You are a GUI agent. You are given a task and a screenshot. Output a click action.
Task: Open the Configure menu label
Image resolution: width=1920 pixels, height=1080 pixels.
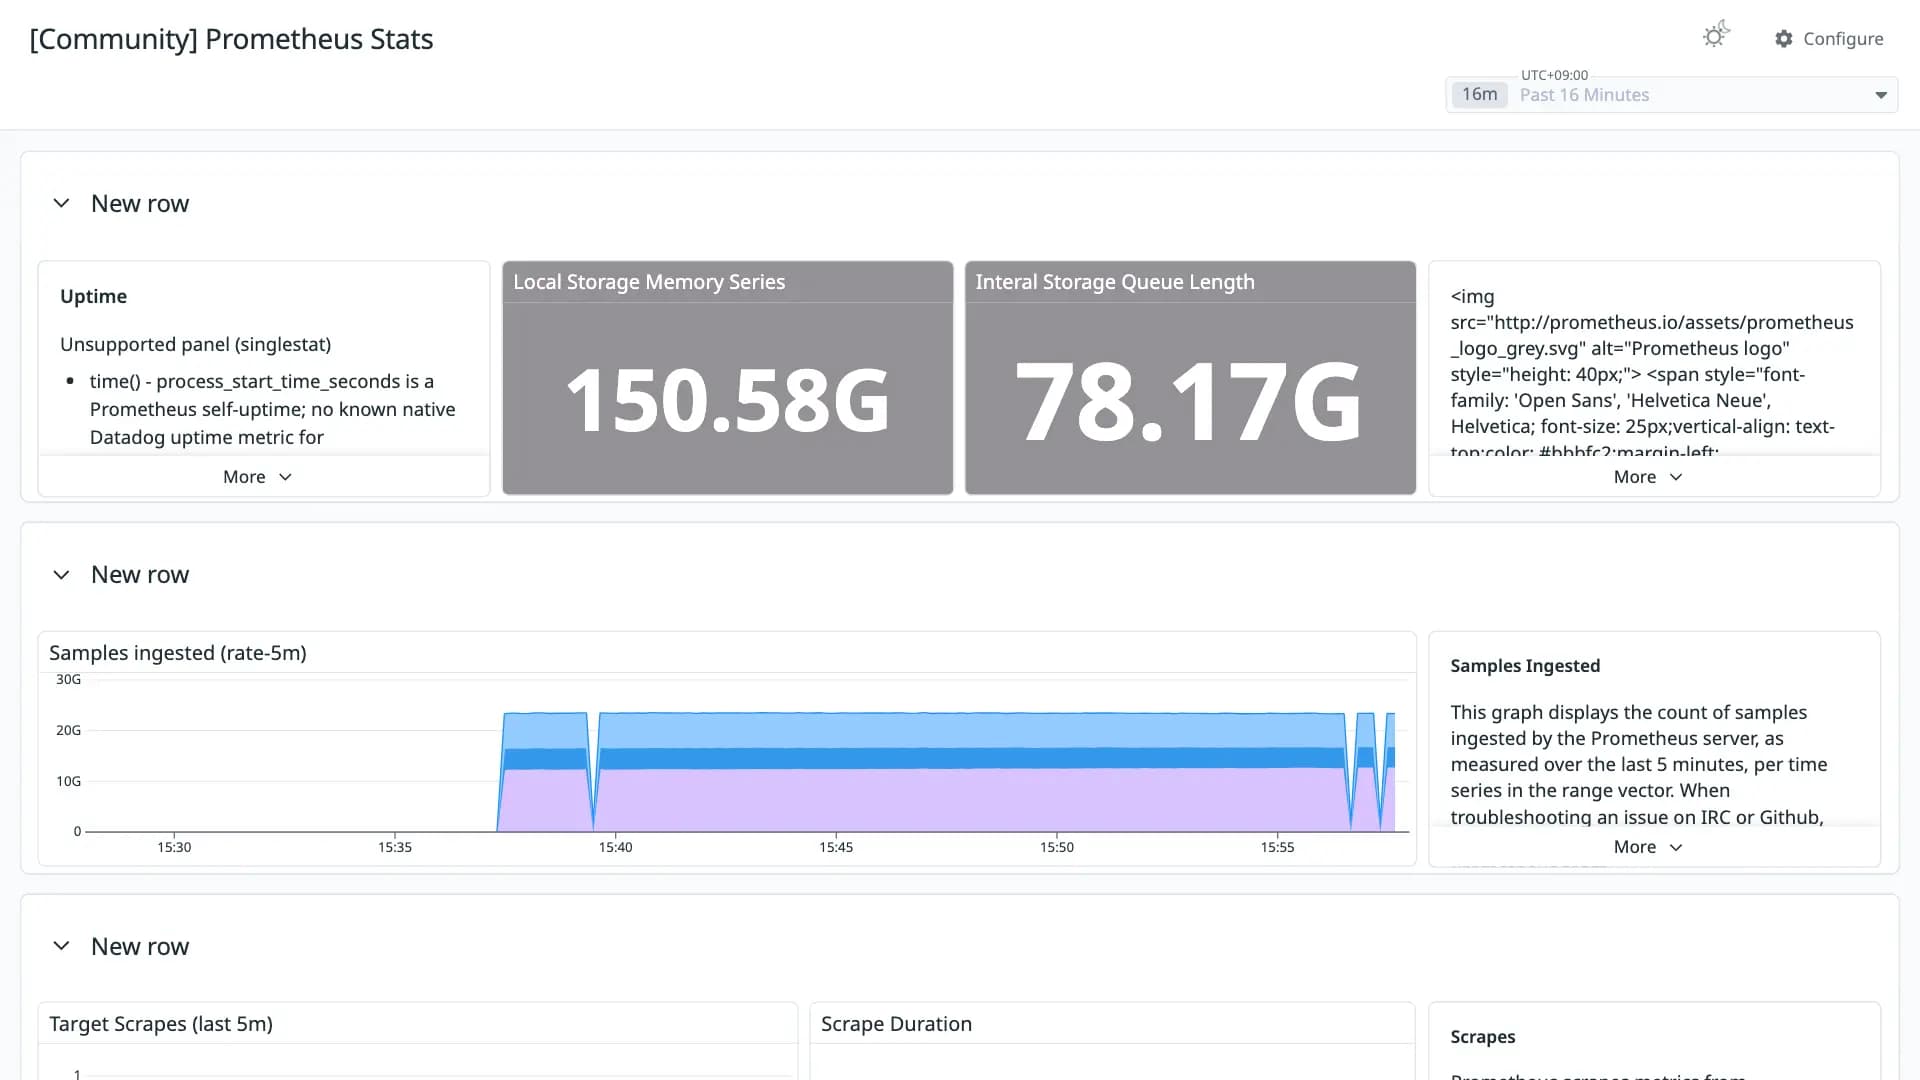[x=1843, y=39]
